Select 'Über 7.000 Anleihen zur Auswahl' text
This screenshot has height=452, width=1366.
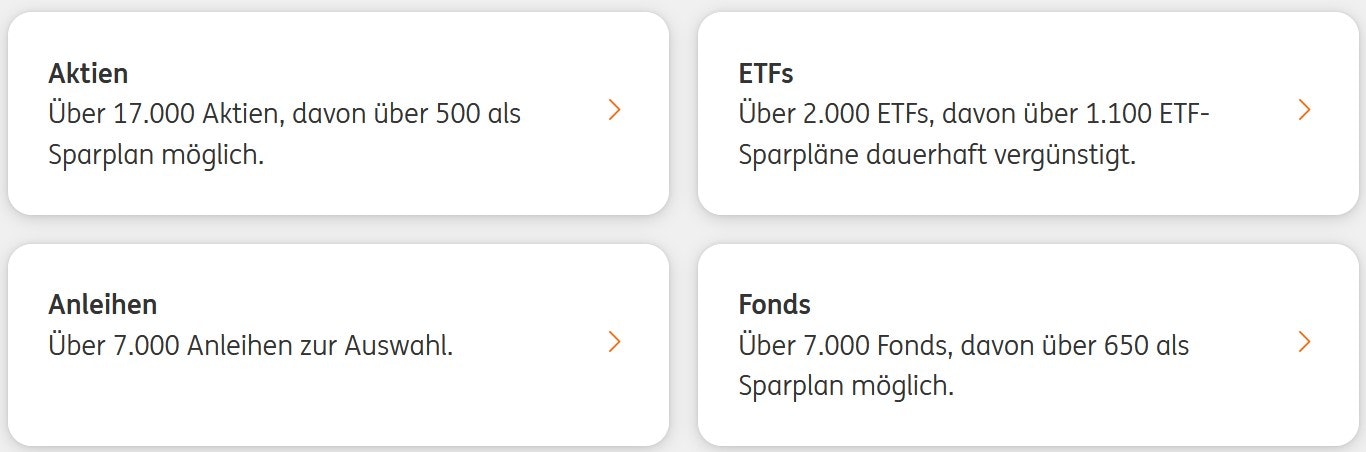coord(250,346)
